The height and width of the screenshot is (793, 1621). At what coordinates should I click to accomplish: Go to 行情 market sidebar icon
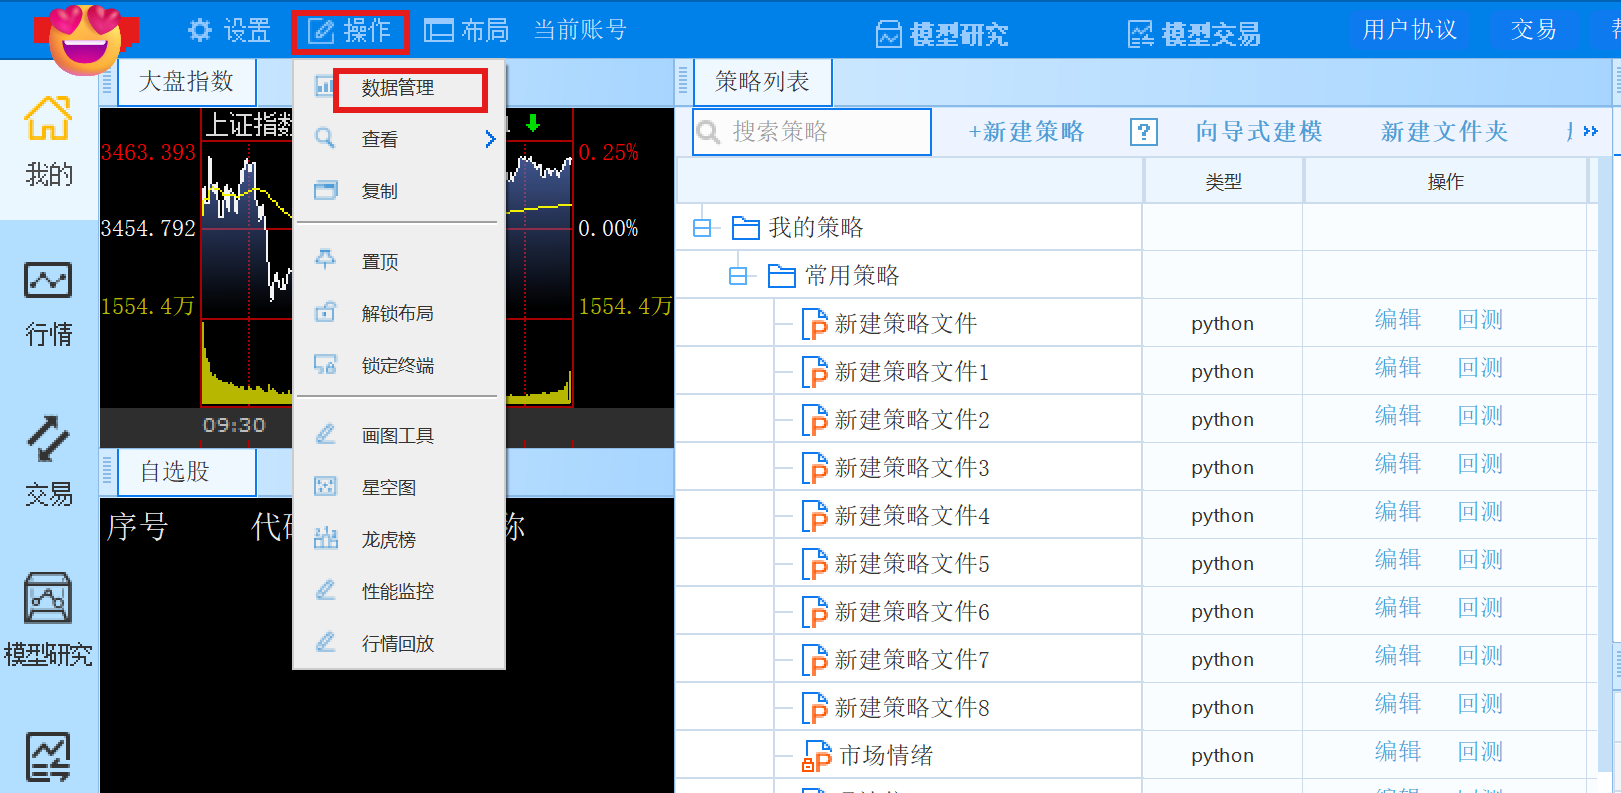48,302
